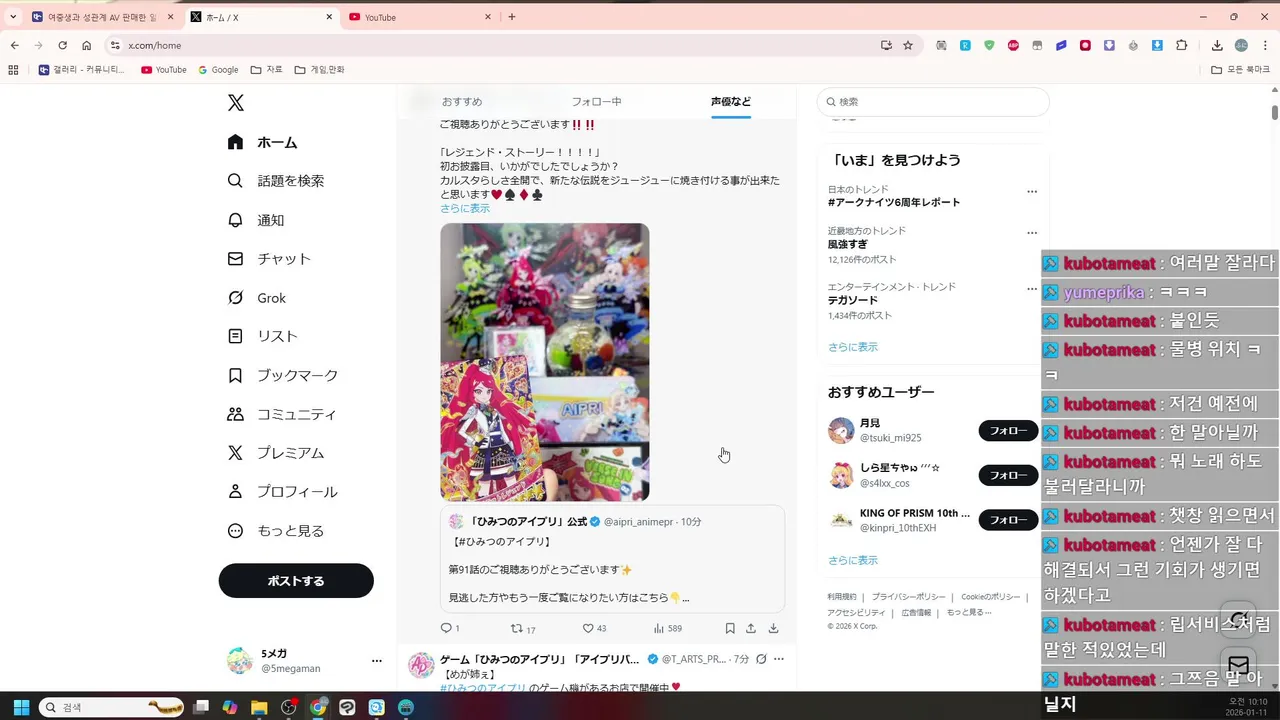Click さらに表示 in the post text
This screenshot has width=1280, height=720.
click(x=465, y=209)
